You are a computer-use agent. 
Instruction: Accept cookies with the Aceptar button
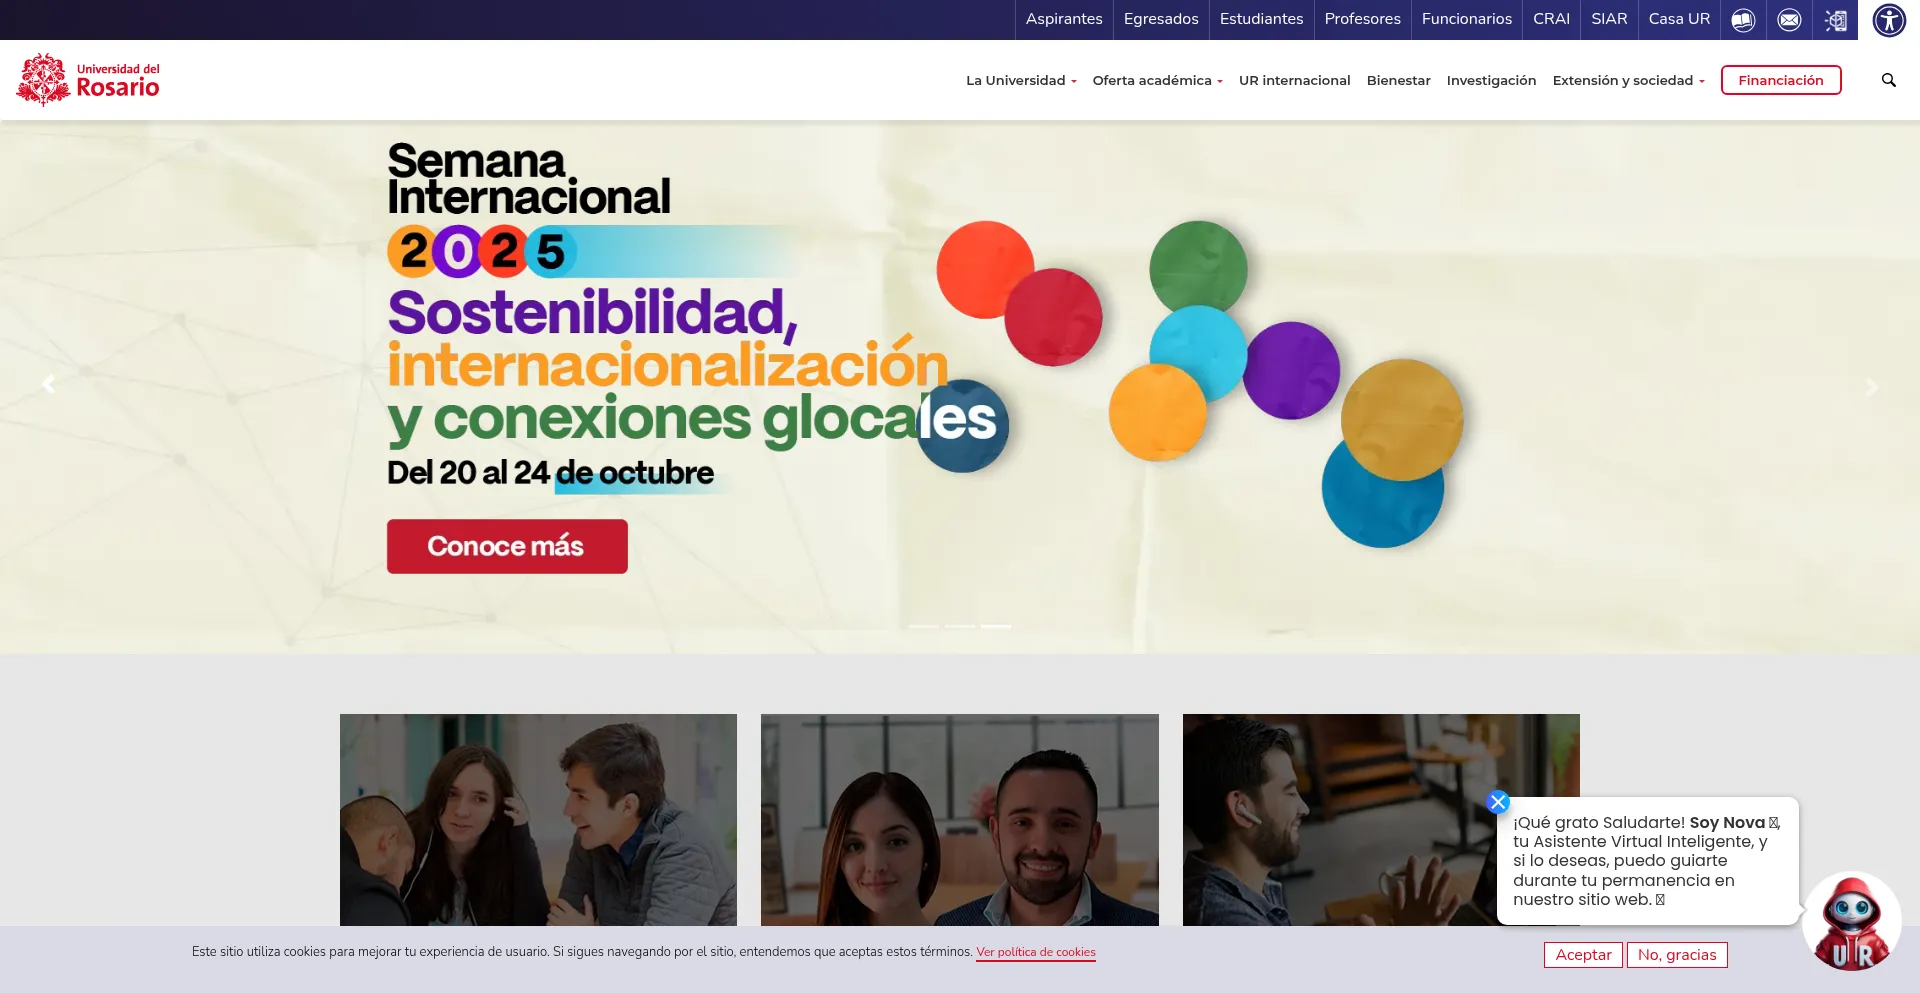pyautogui.click(x=1583, y=955)
